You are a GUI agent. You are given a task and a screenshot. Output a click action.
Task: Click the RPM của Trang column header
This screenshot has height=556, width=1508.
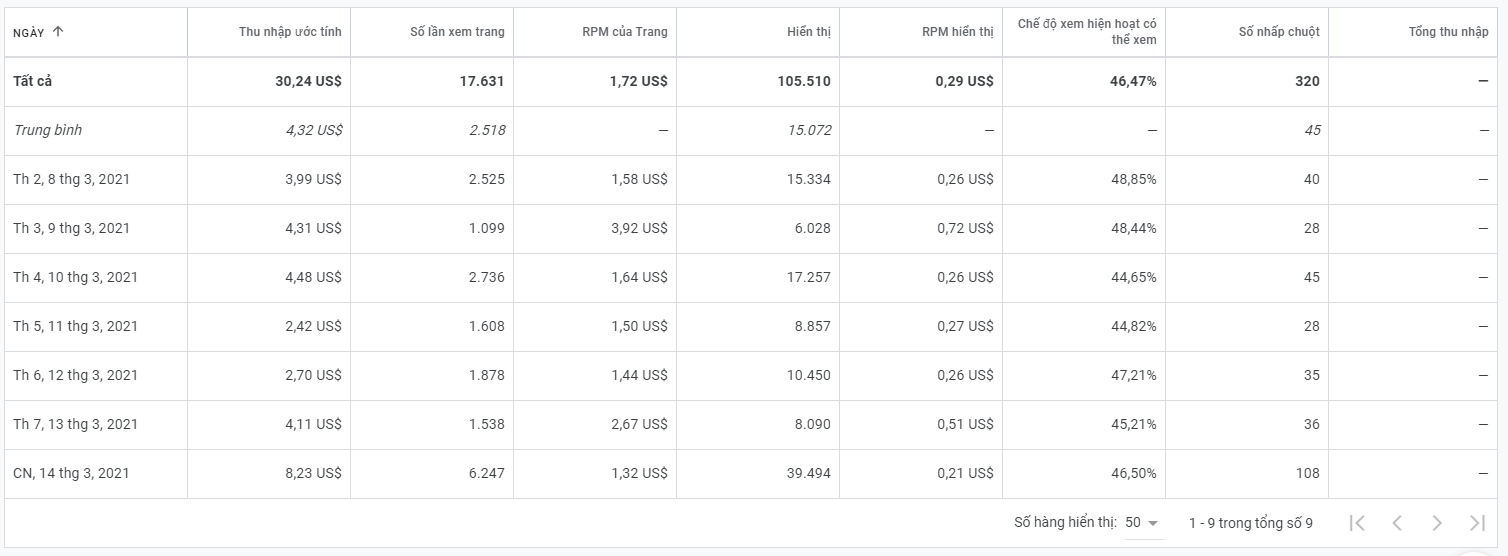[x=624, y=32]
